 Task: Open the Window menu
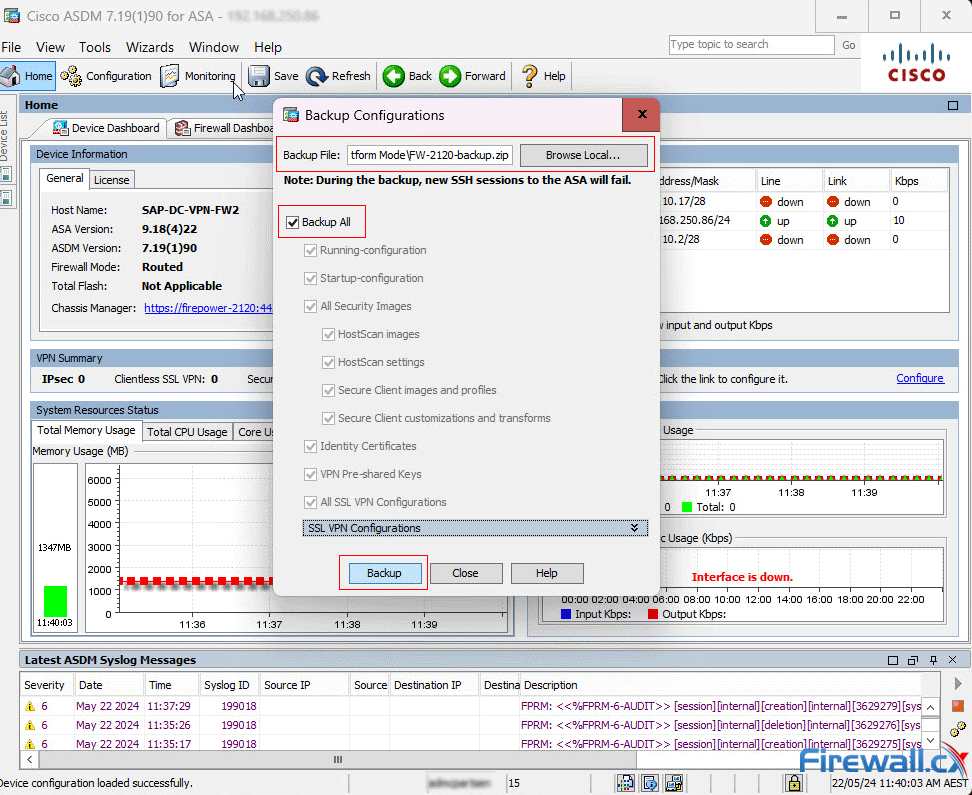[x=213, y=47]
